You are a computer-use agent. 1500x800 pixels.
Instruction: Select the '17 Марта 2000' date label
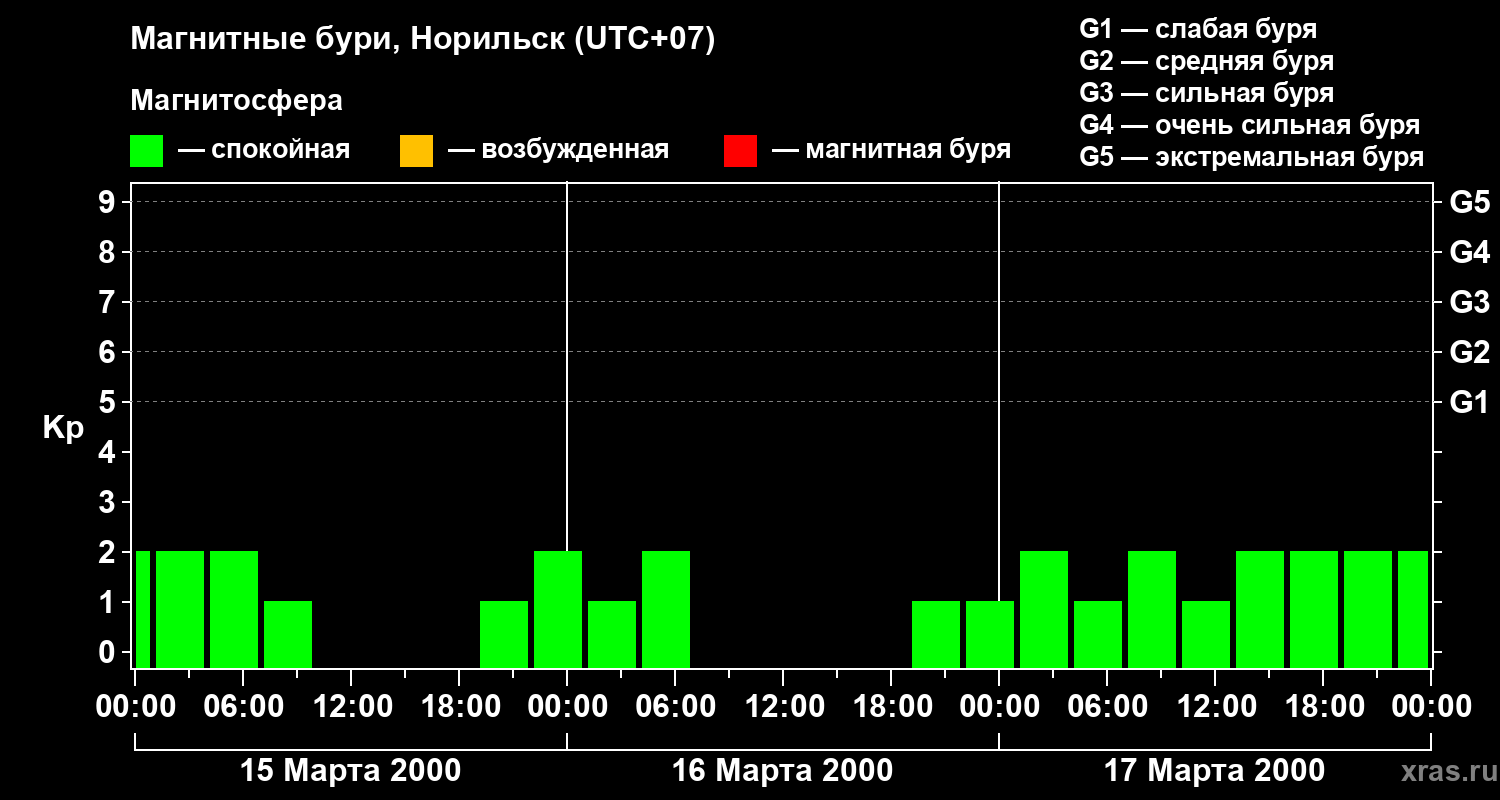pos(1214,771)
